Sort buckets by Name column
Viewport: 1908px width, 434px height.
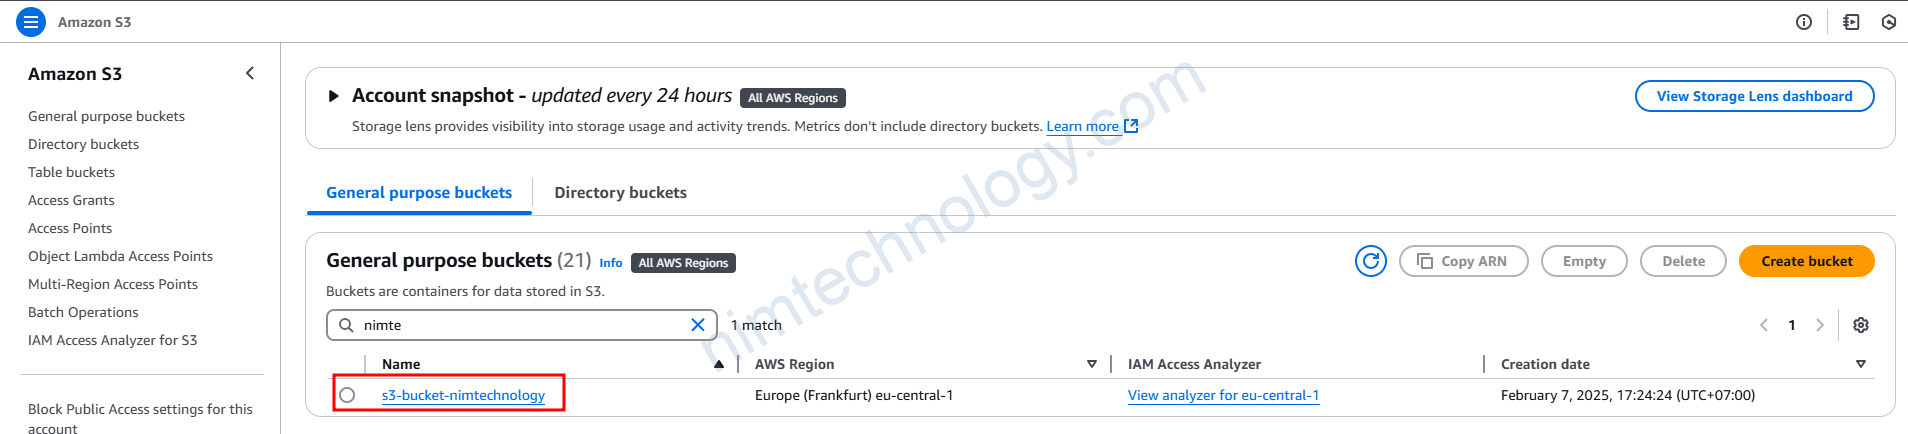pyautogui.click(x=718, y=365)
